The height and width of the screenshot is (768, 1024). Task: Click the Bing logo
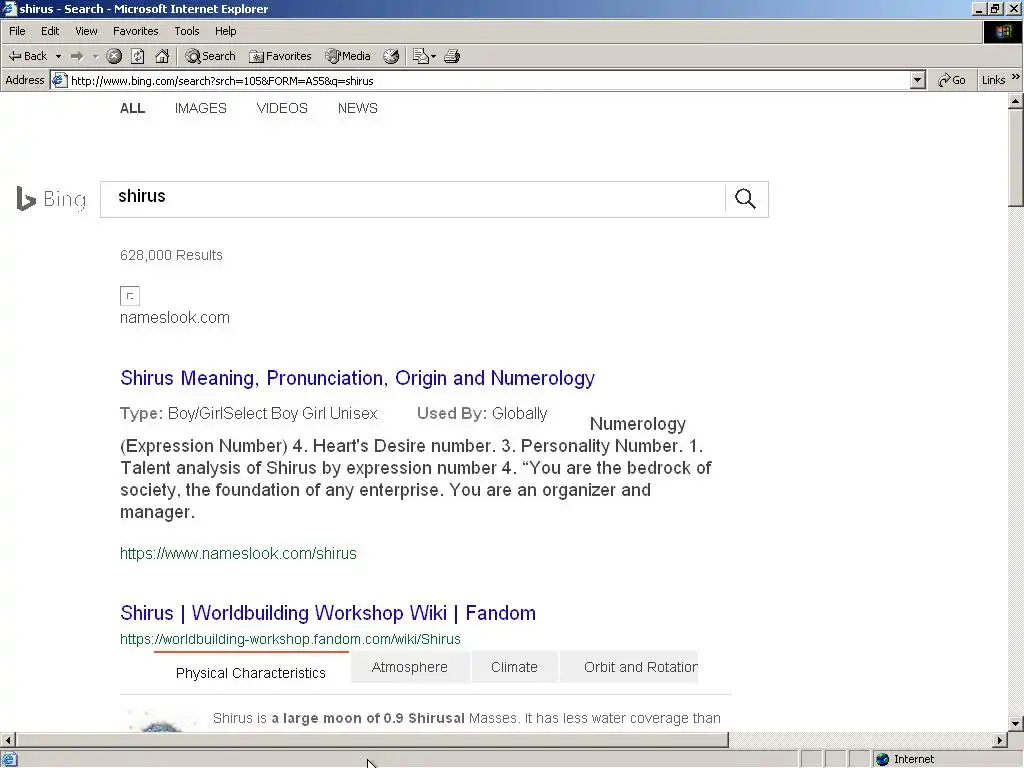[x=51, y=199]
